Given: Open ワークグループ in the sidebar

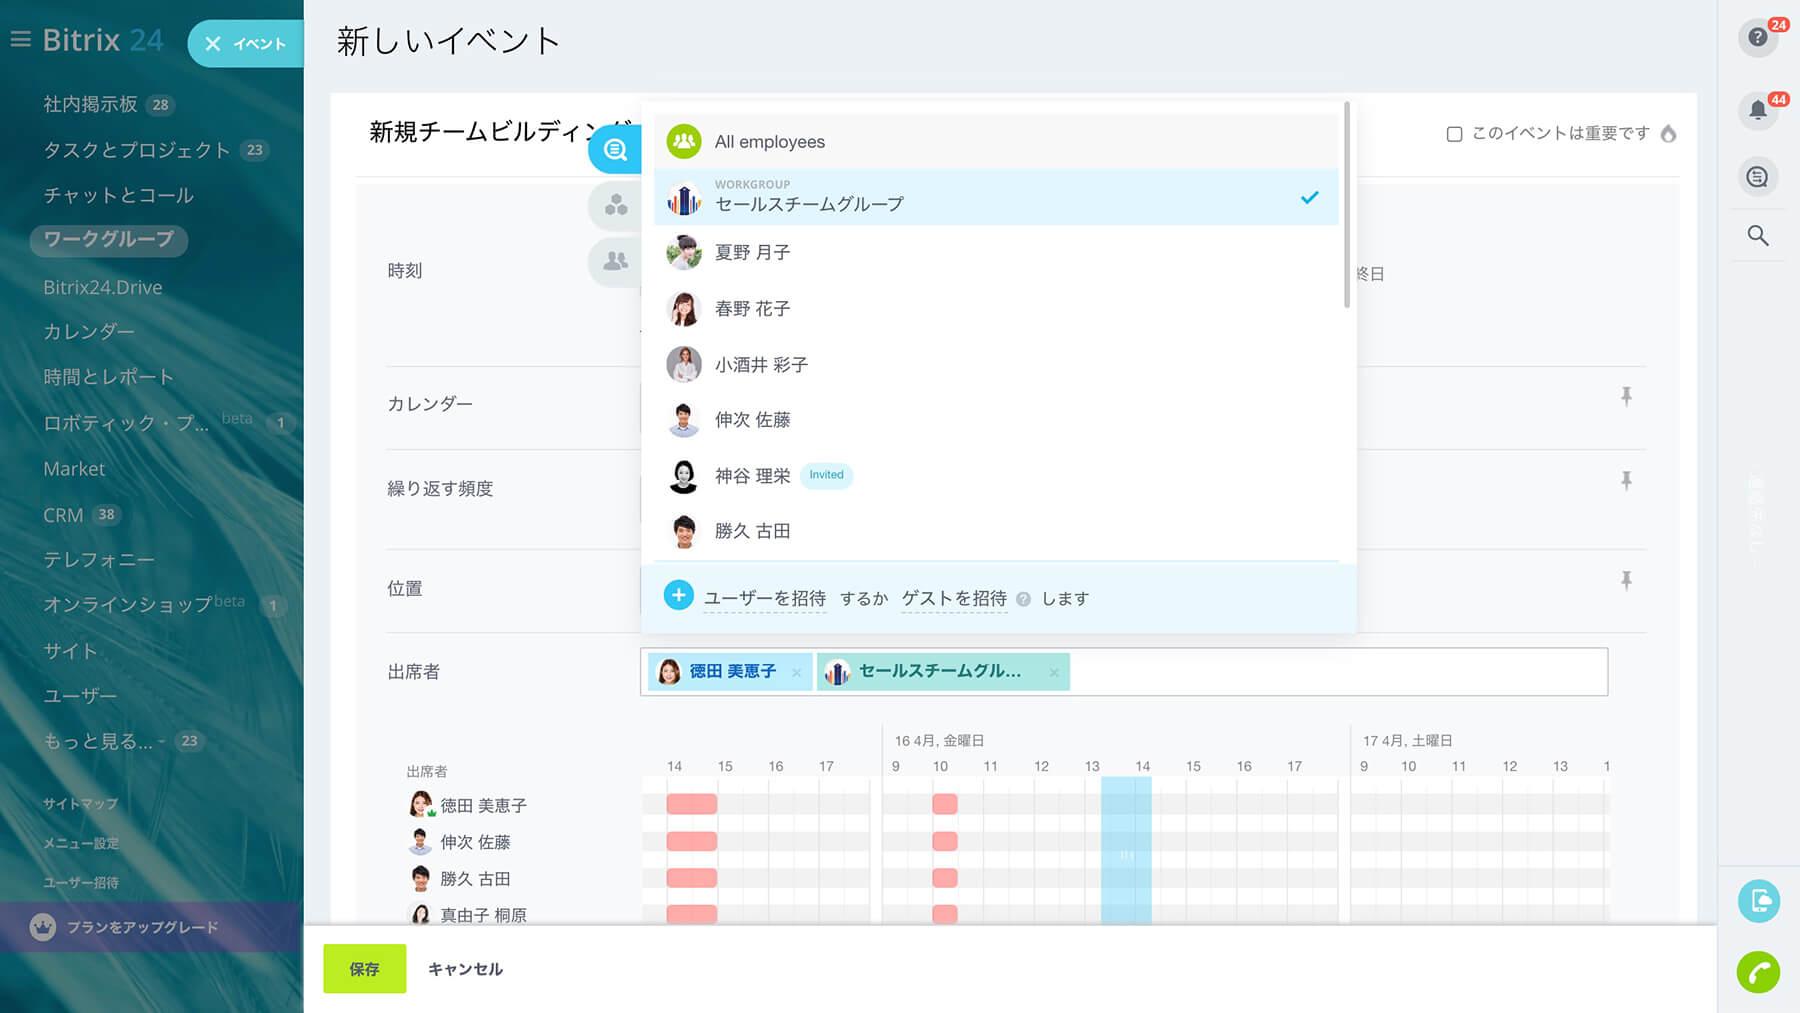Looking at the screenshot, I should click(x=108, y=240).
